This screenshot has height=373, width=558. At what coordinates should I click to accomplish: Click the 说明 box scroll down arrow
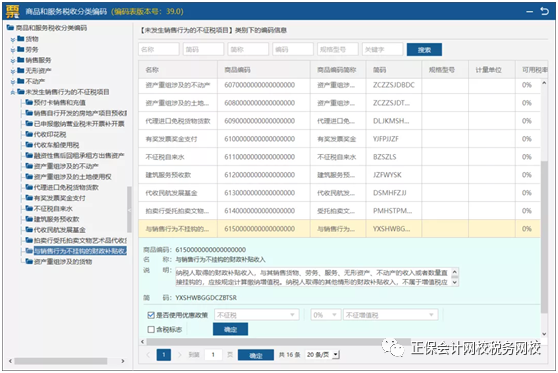(x=454, y=282)
